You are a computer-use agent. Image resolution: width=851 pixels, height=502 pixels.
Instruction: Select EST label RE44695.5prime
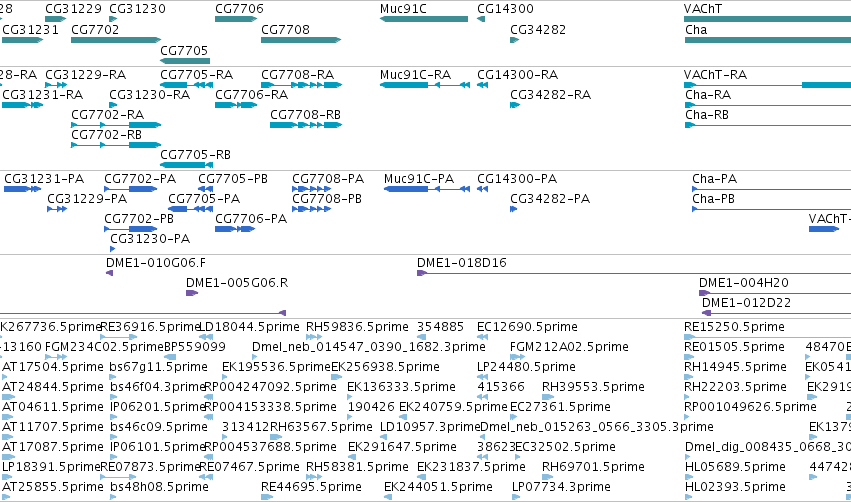(312, 487)
